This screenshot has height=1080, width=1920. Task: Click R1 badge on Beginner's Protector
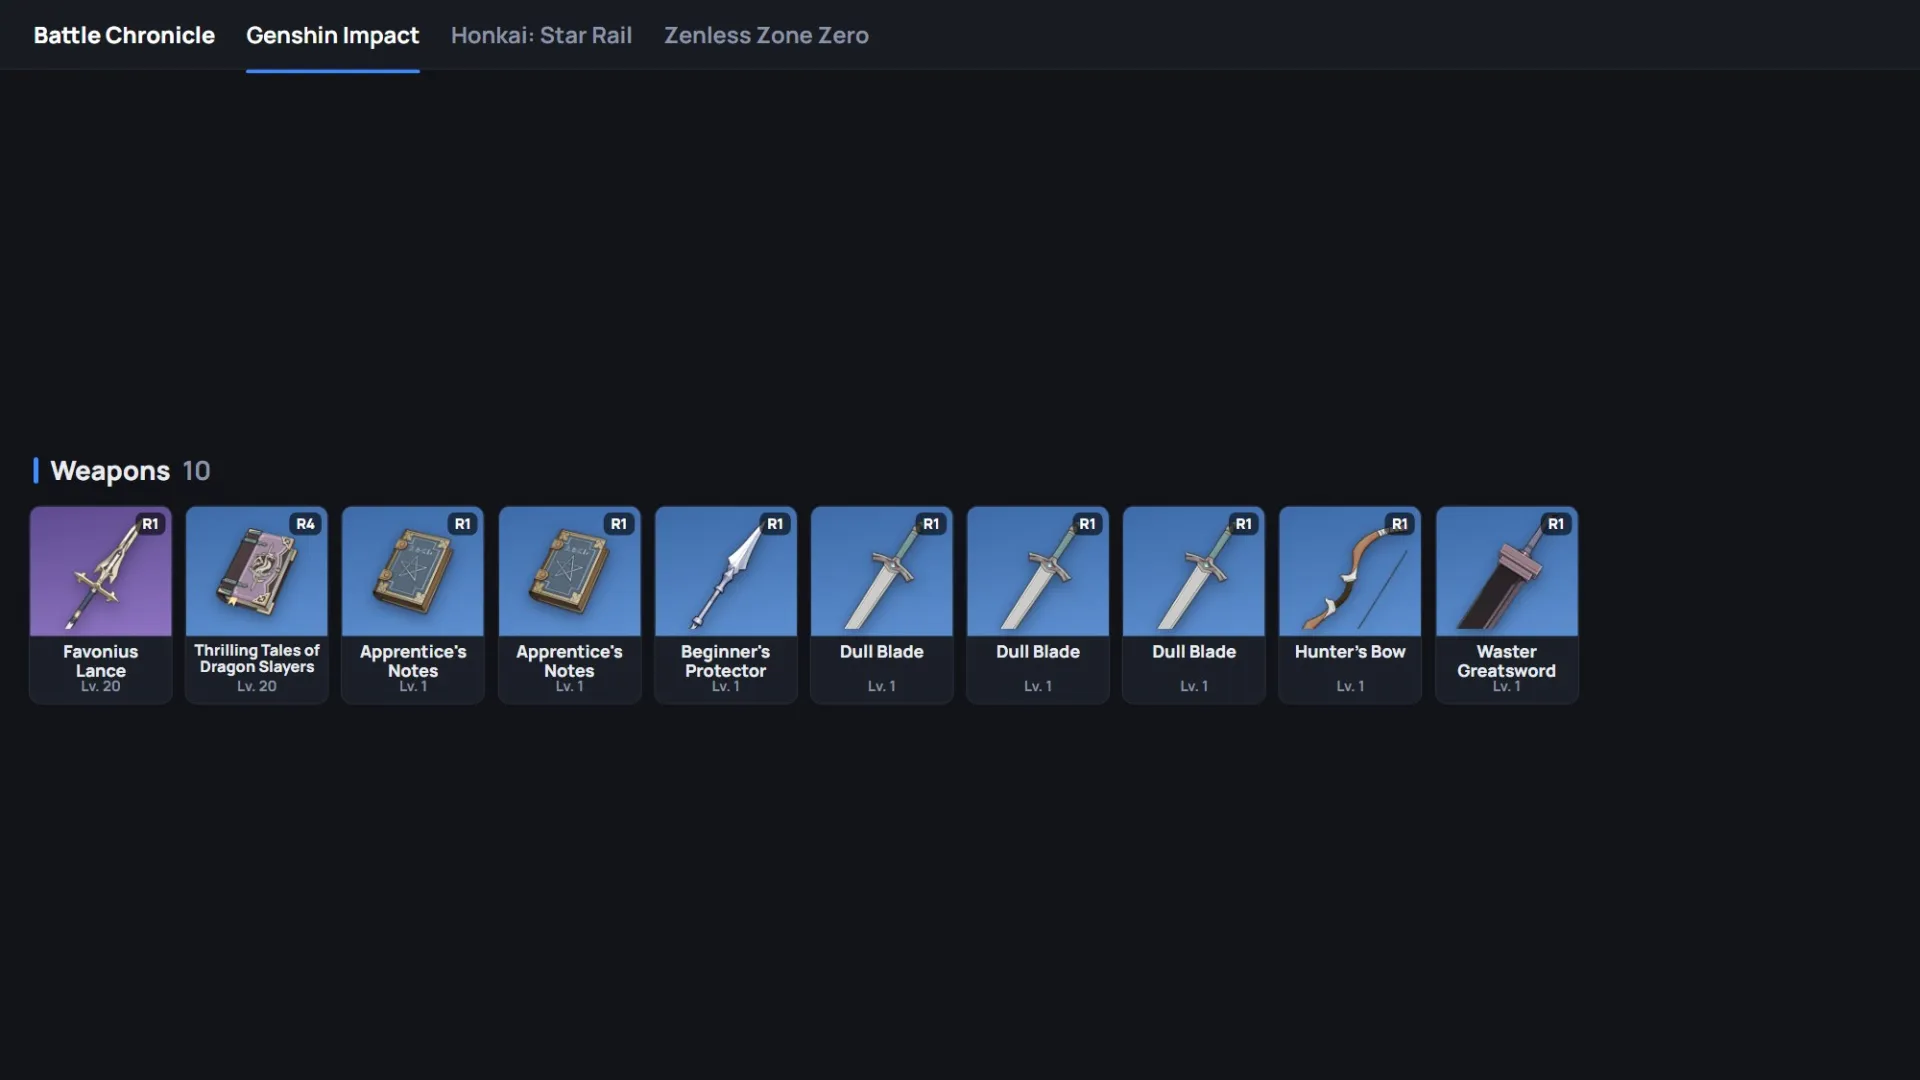[x=774, y=524]
